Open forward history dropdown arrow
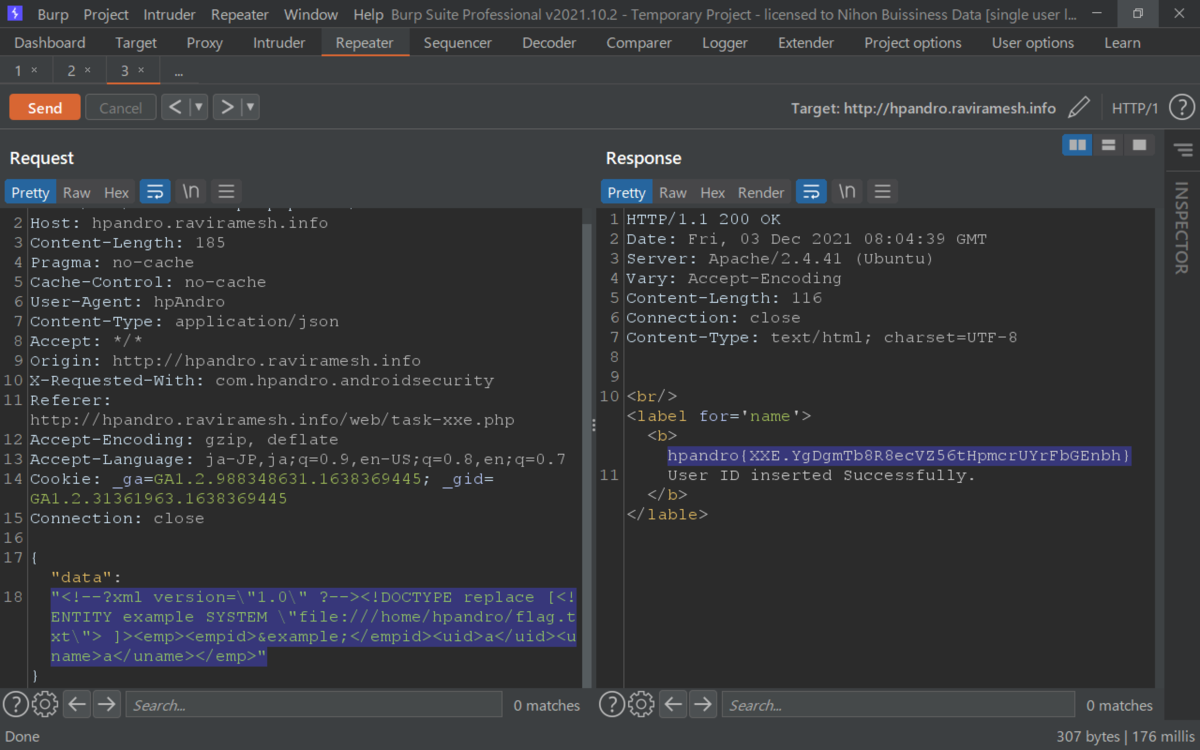This screenshot has height=750, width=1200. click(250, 107)
